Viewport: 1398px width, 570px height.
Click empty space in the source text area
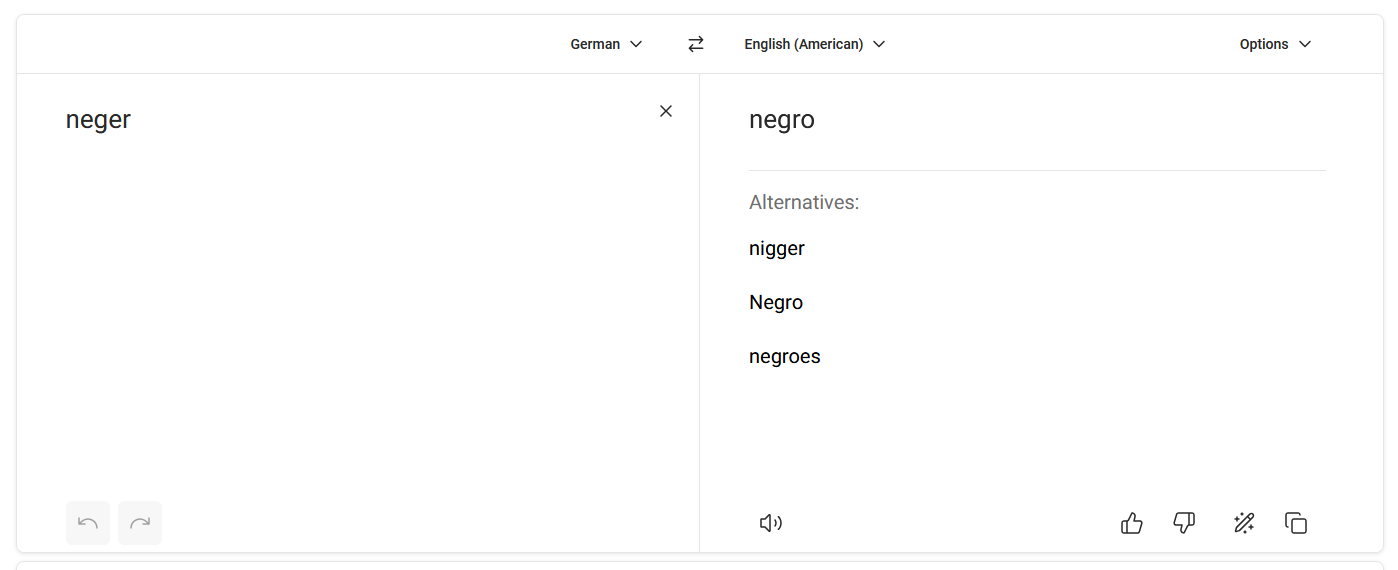pos(350,320)
